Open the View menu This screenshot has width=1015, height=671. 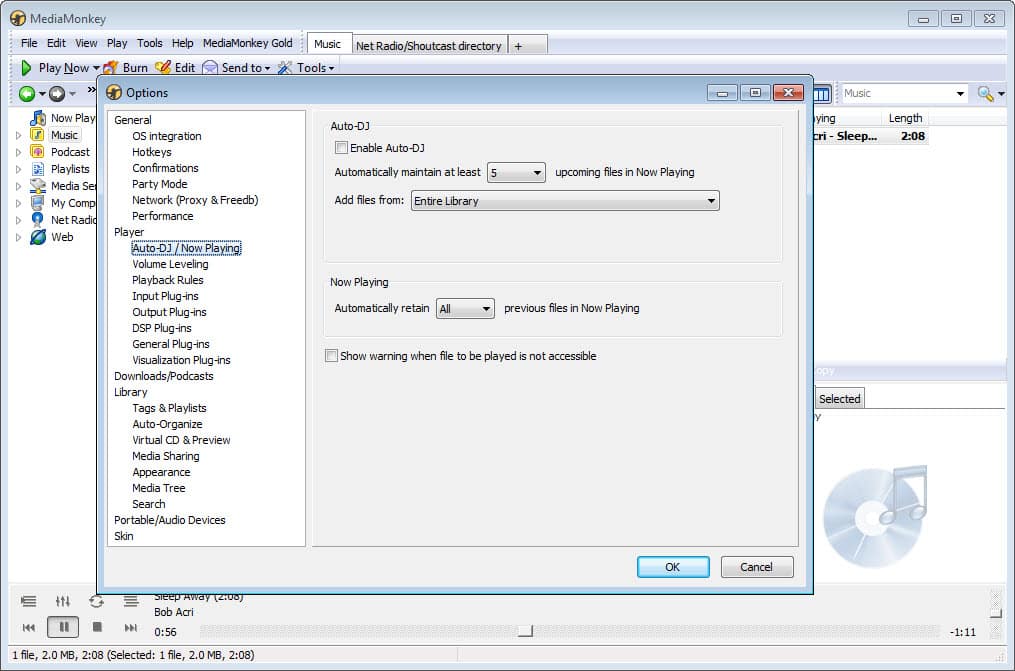point(86,43)
